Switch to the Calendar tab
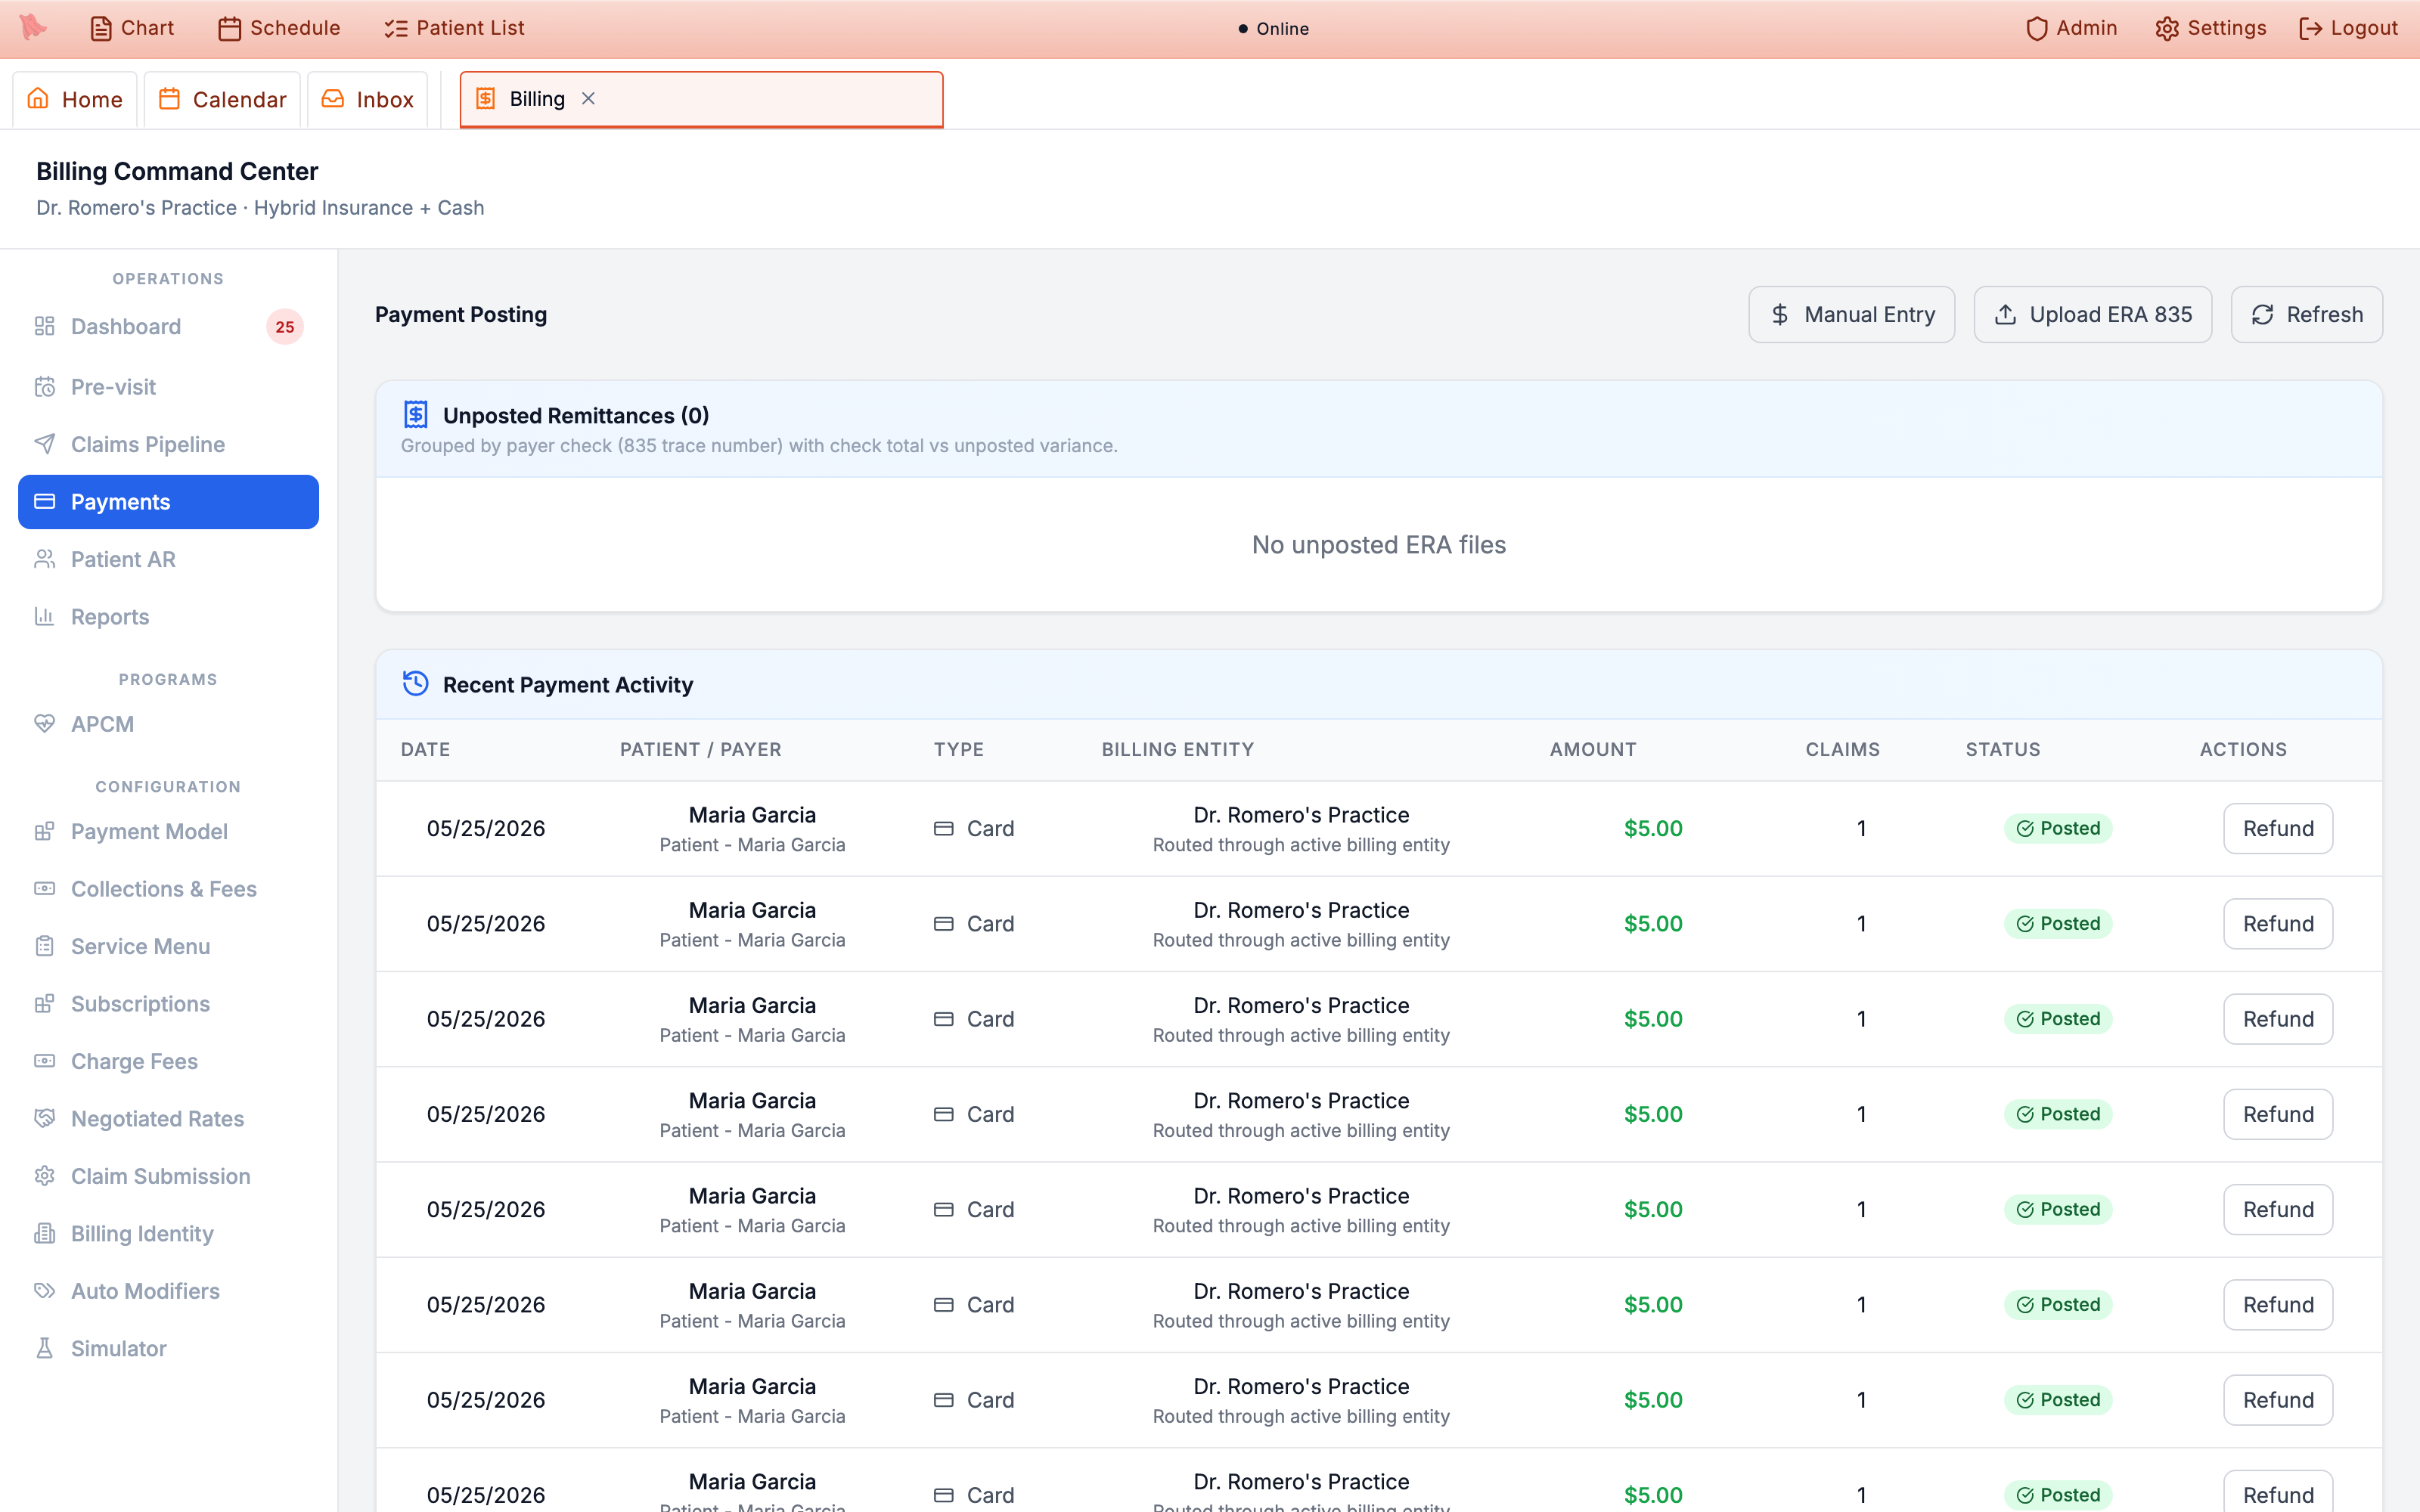Image resolution: width=2420 pixels, height=1512 pixels. coord(222,99)
